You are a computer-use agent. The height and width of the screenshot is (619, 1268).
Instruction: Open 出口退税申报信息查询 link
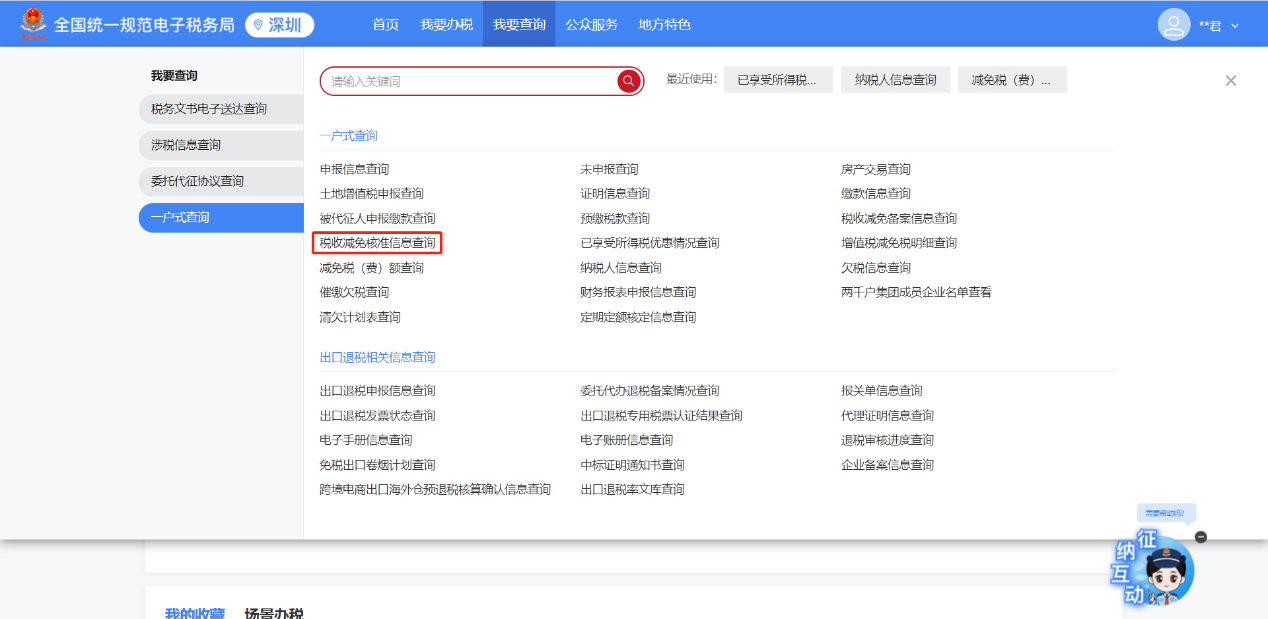tap(378, 391)
